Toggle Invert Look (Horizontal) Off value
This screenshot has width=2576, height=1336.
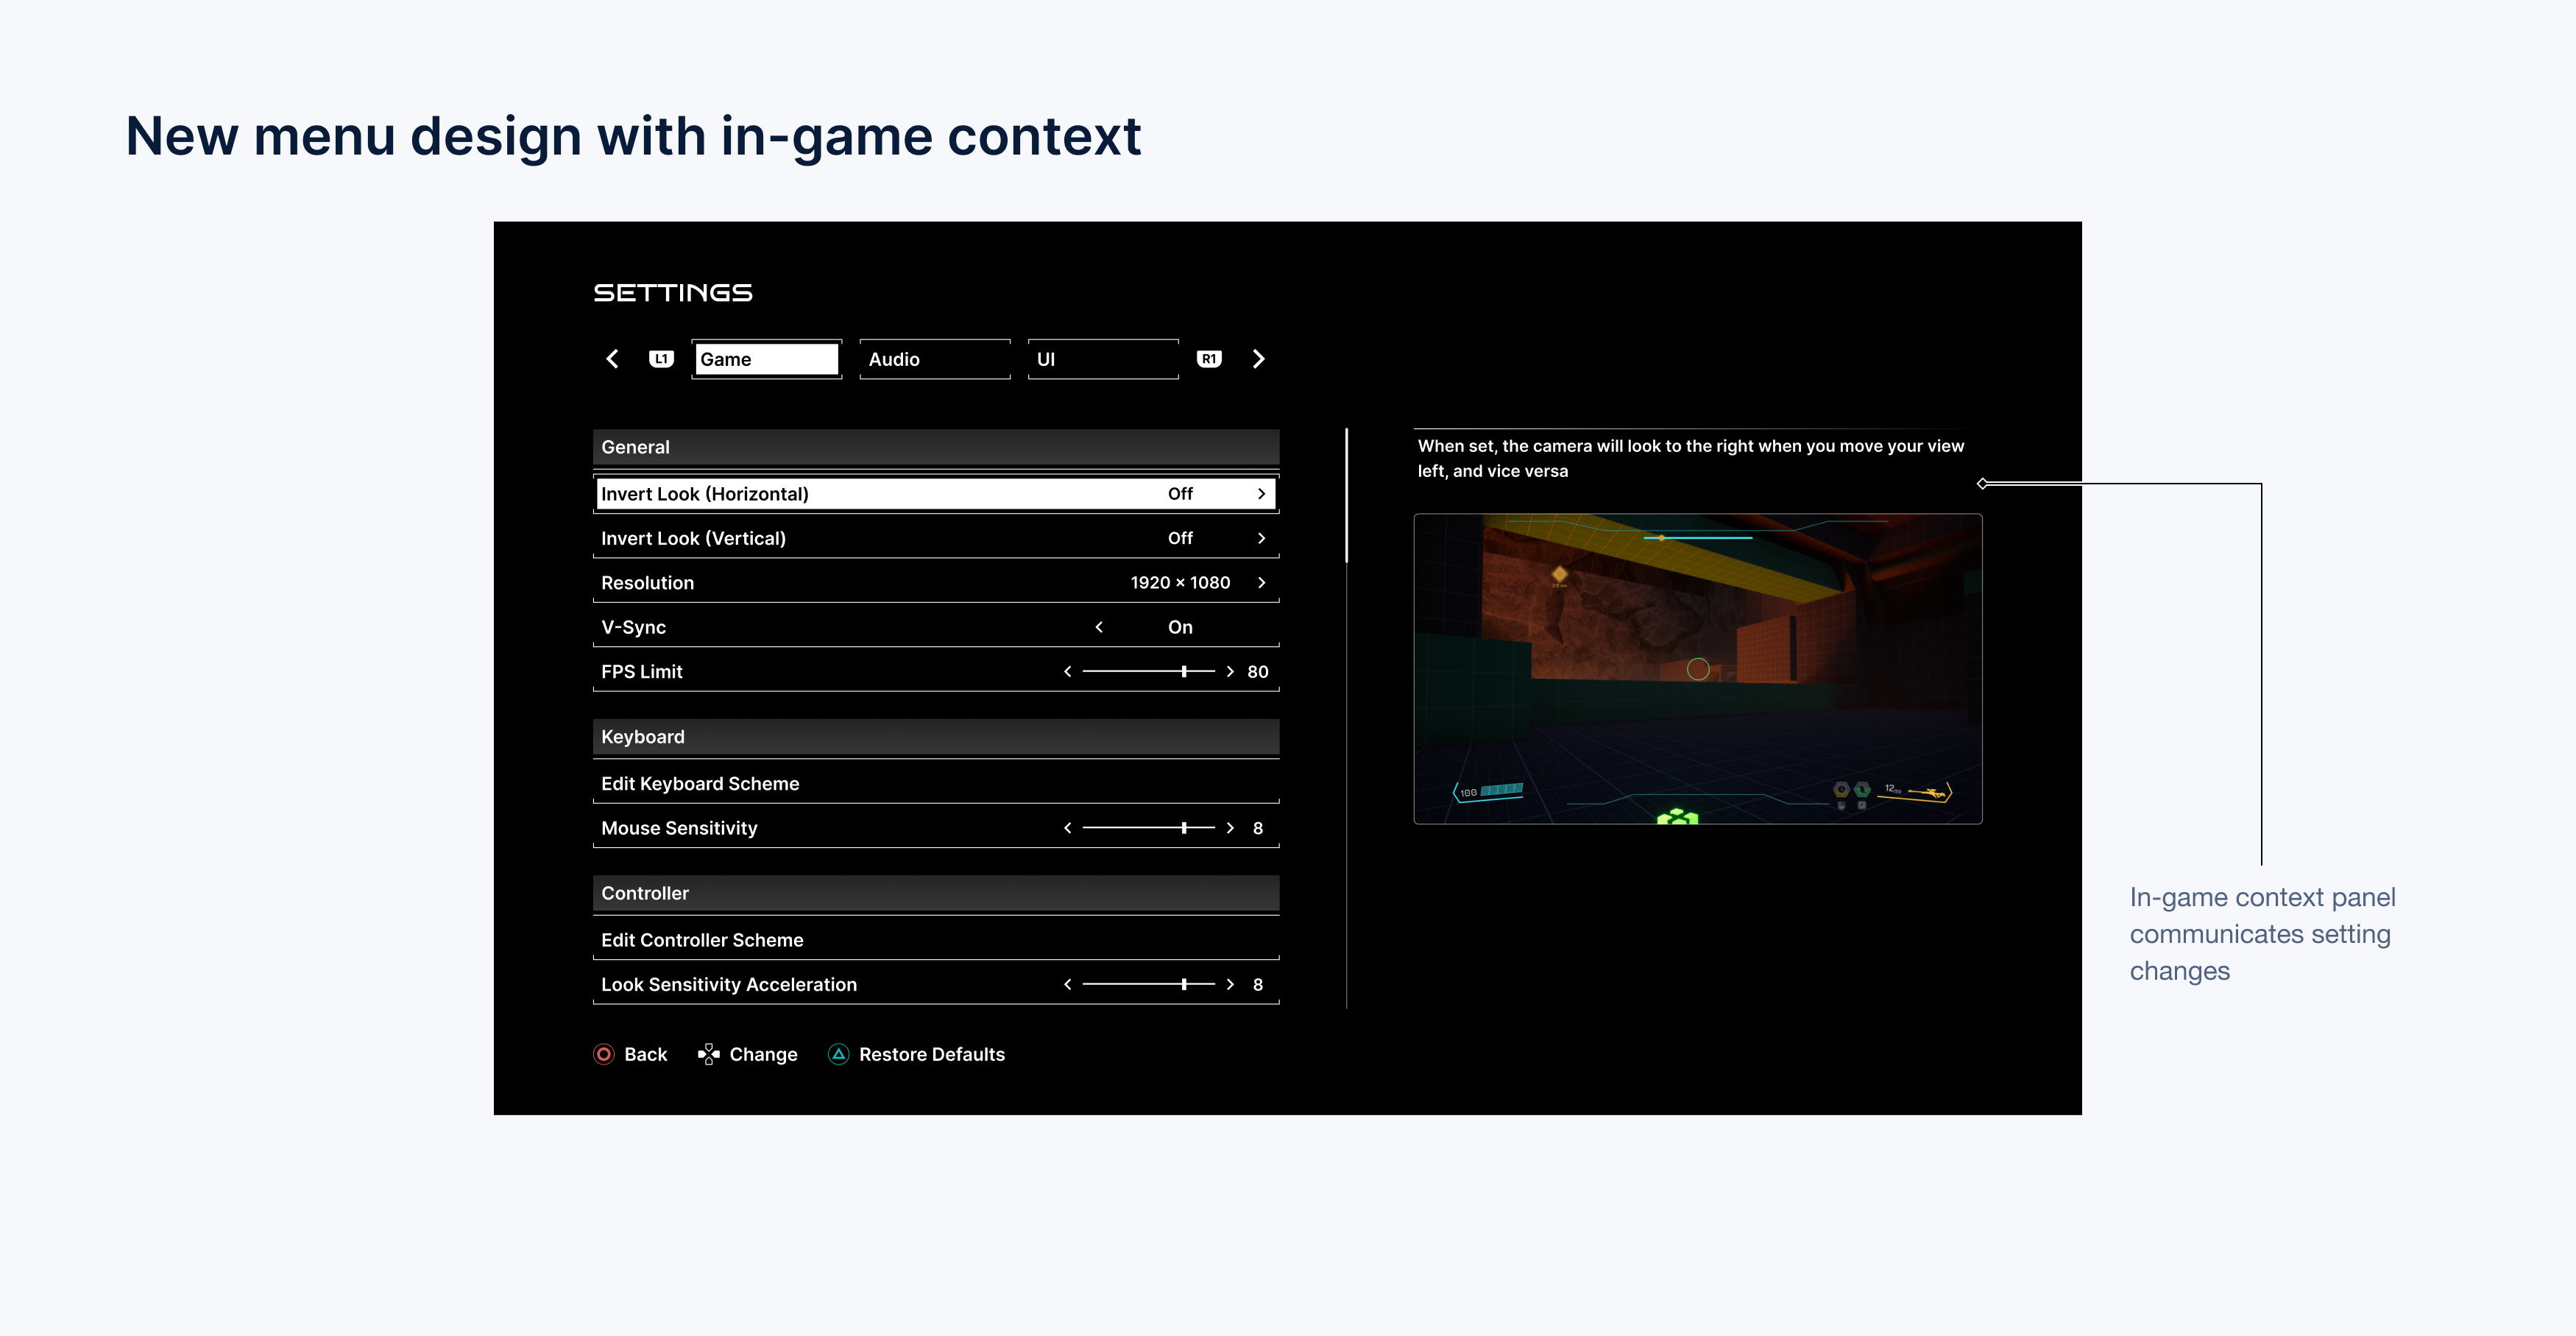[1180, 494]
